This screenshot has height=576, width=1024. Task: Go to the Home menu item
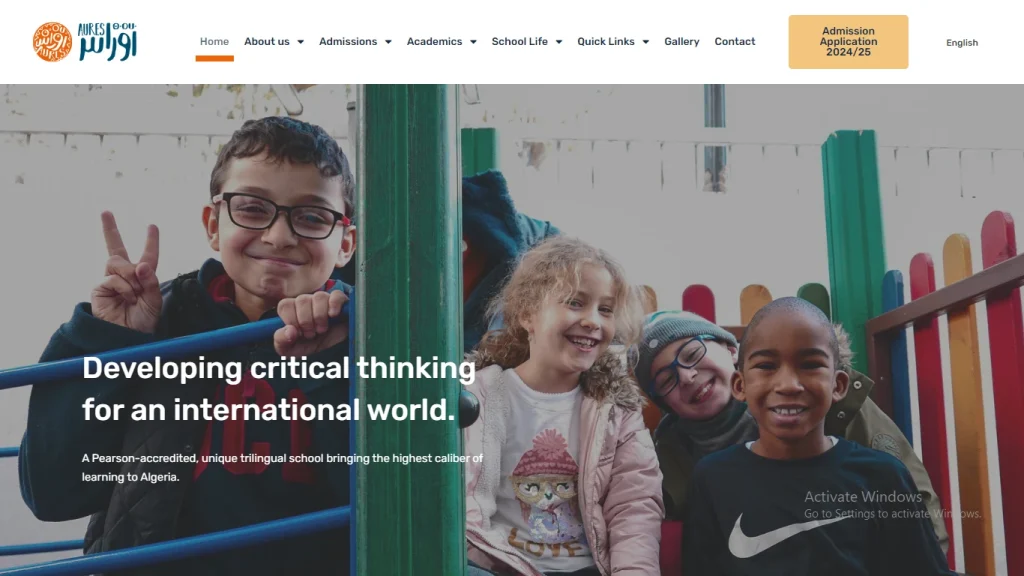click(x=214, y=41)
